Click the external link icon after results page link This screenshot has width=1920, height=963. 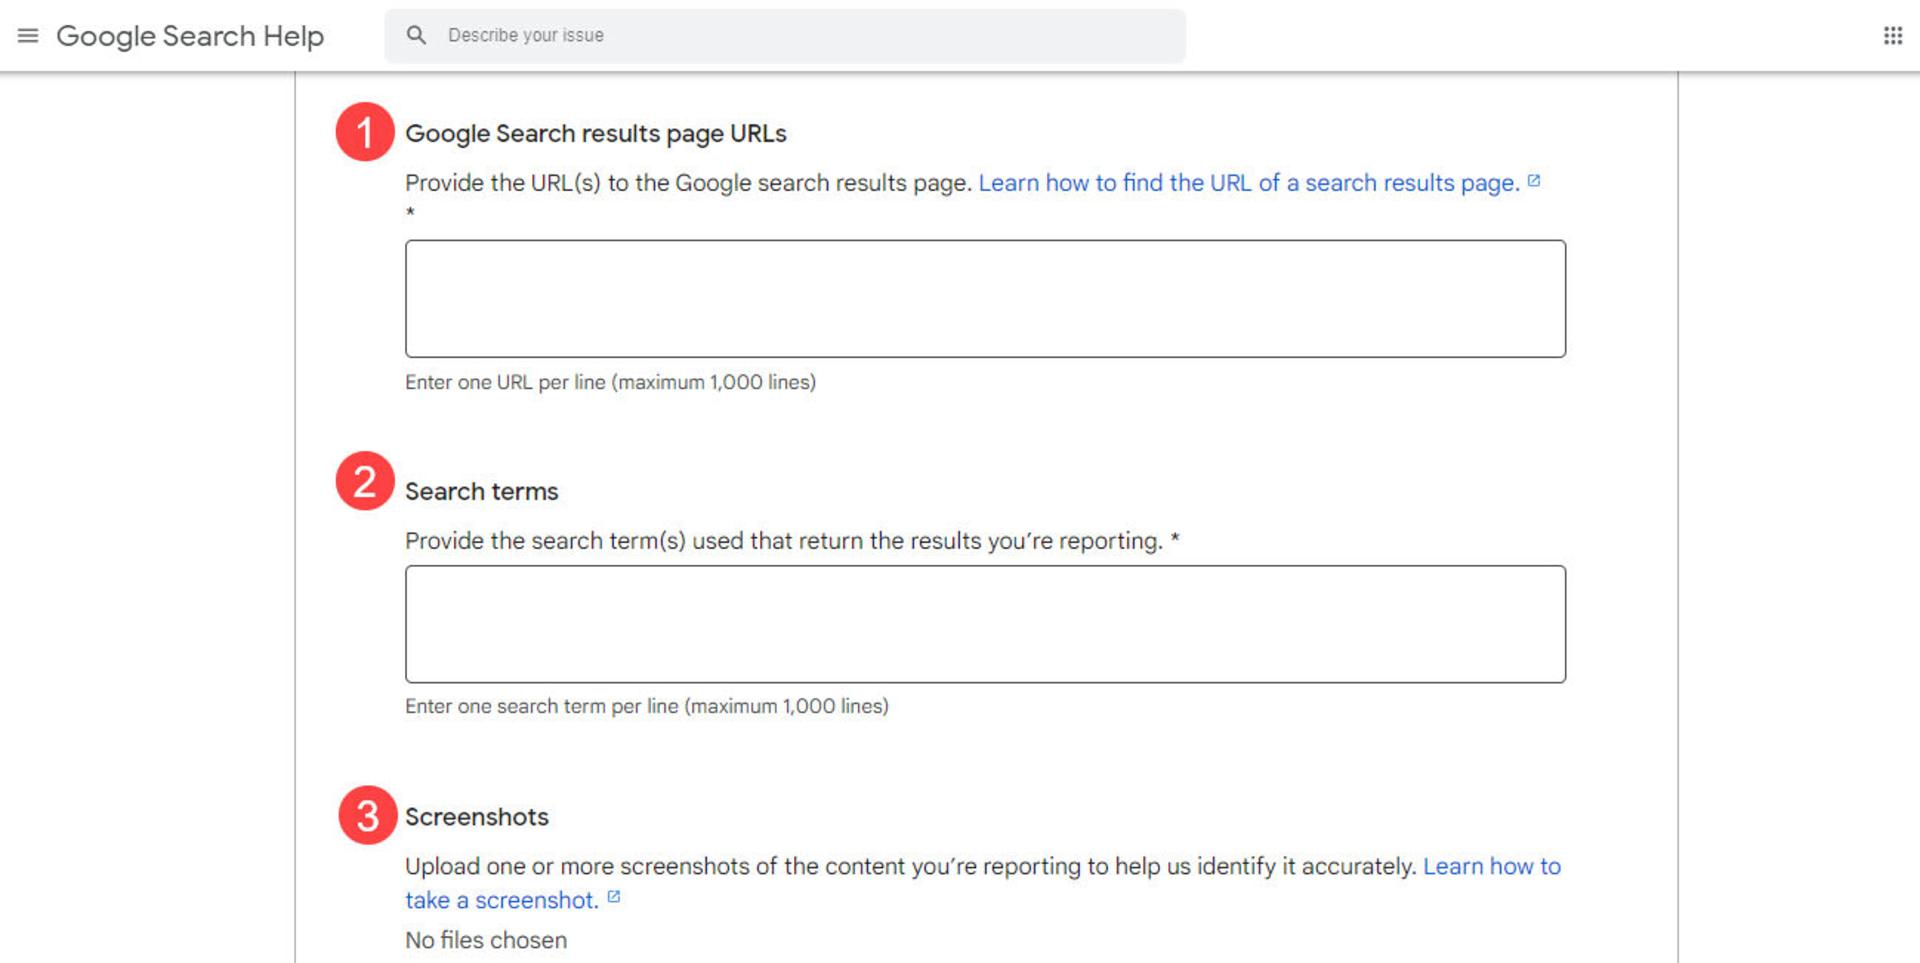coord(1534,181)
